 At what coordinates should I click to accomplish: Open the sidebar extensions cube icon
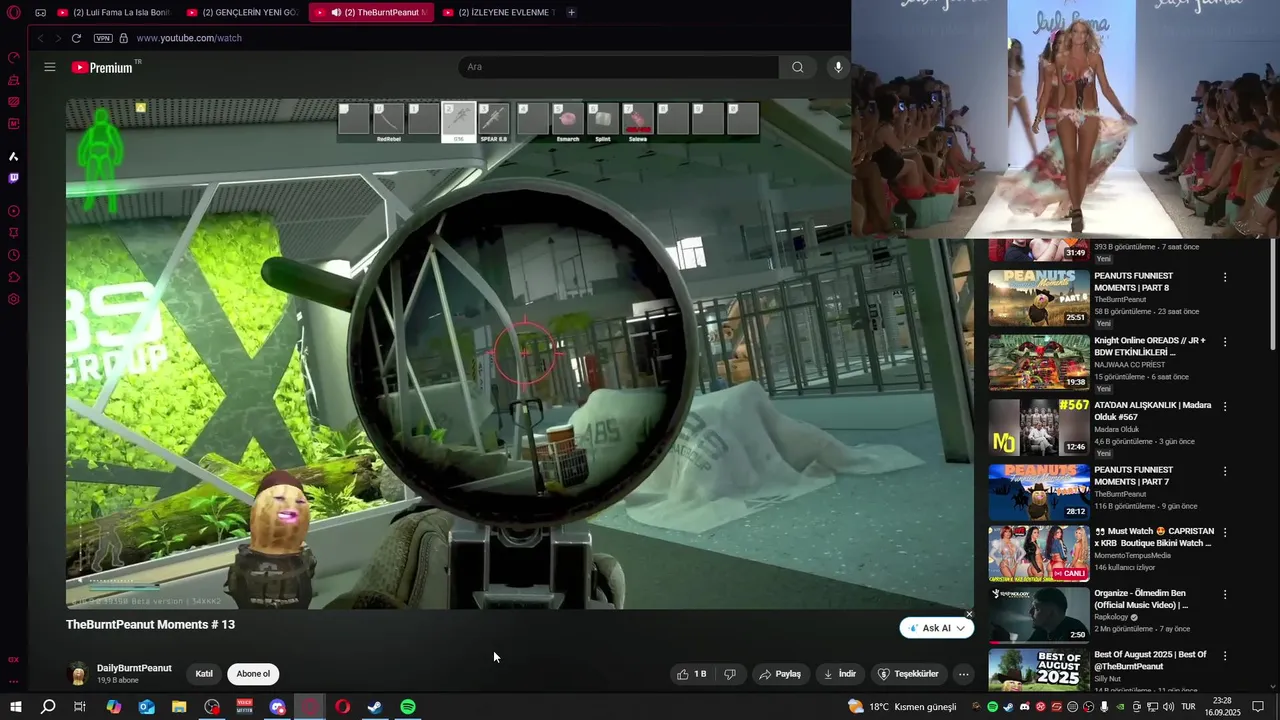pyautogui.click(x=14, y=277)
